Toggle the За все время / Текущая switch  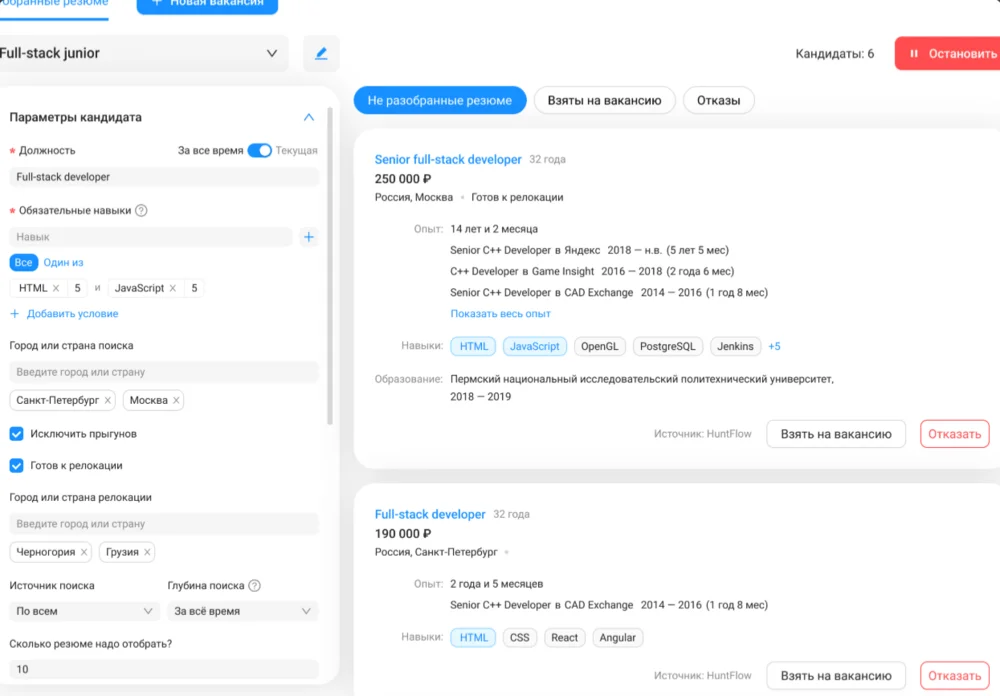pos(259,151)
